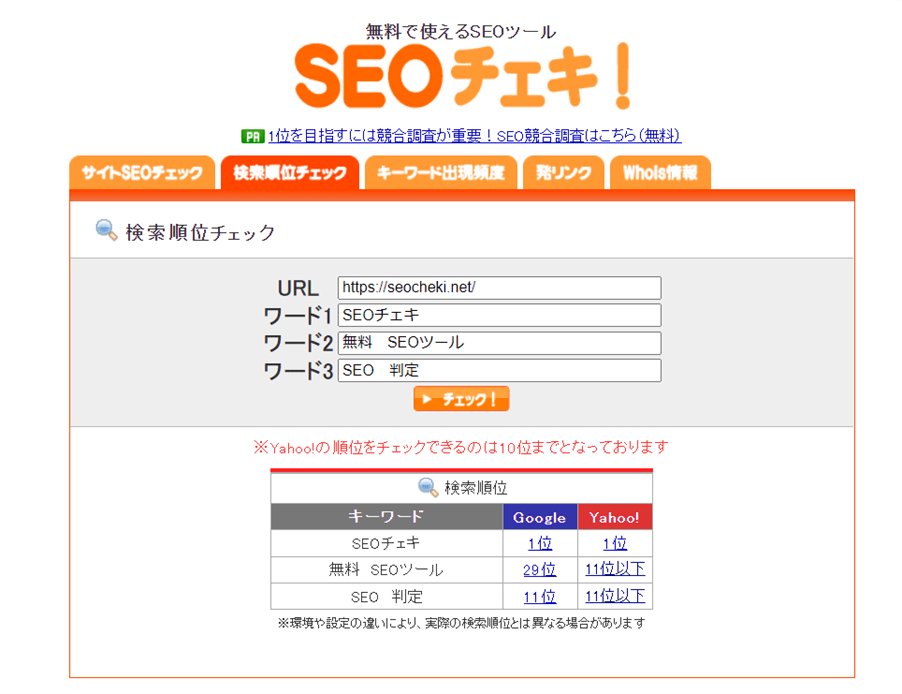Screen dimensions: 902x694
Task: Open Yahoo 11位以下 link for 無料 SEOツール
Action: point(615,569)
